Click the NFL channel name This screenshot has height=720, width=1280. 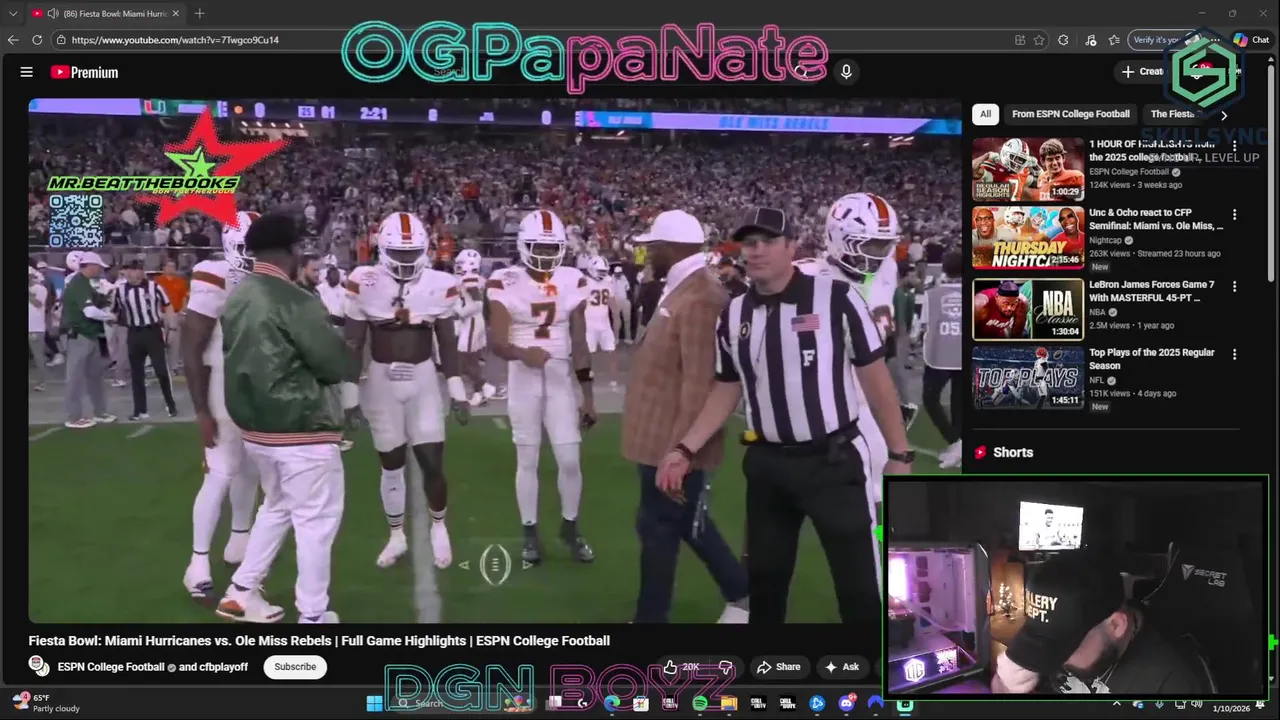(x=1097, y=380)
